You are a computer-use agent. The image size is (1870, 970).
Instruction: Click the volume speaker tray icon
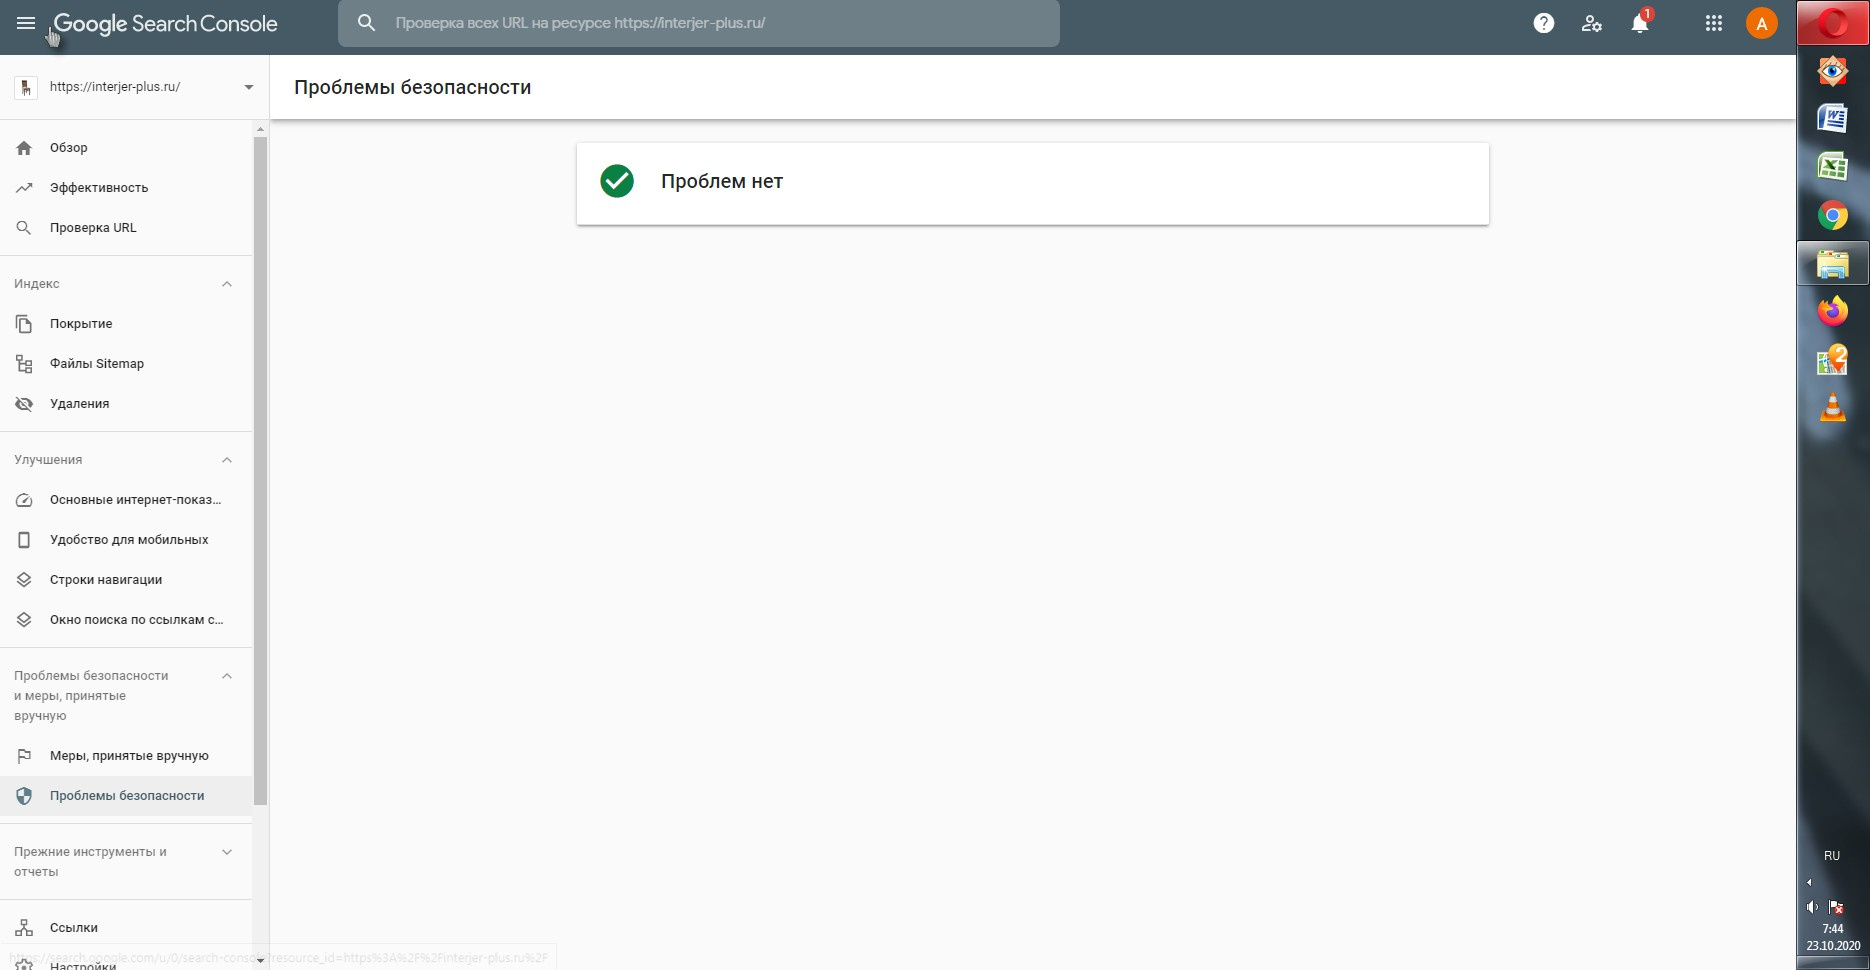click(x=1812, y=907)
